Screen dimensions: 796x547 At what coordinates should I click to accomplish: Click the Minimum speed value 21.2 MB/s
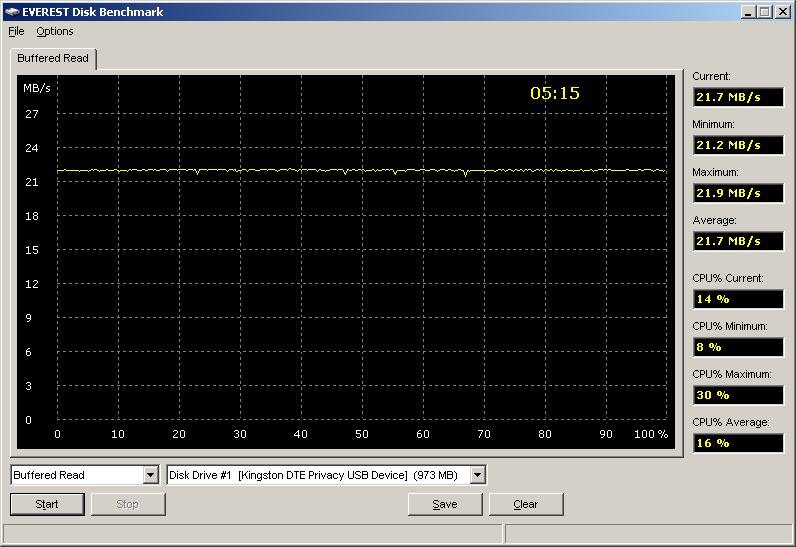point(738,145)
